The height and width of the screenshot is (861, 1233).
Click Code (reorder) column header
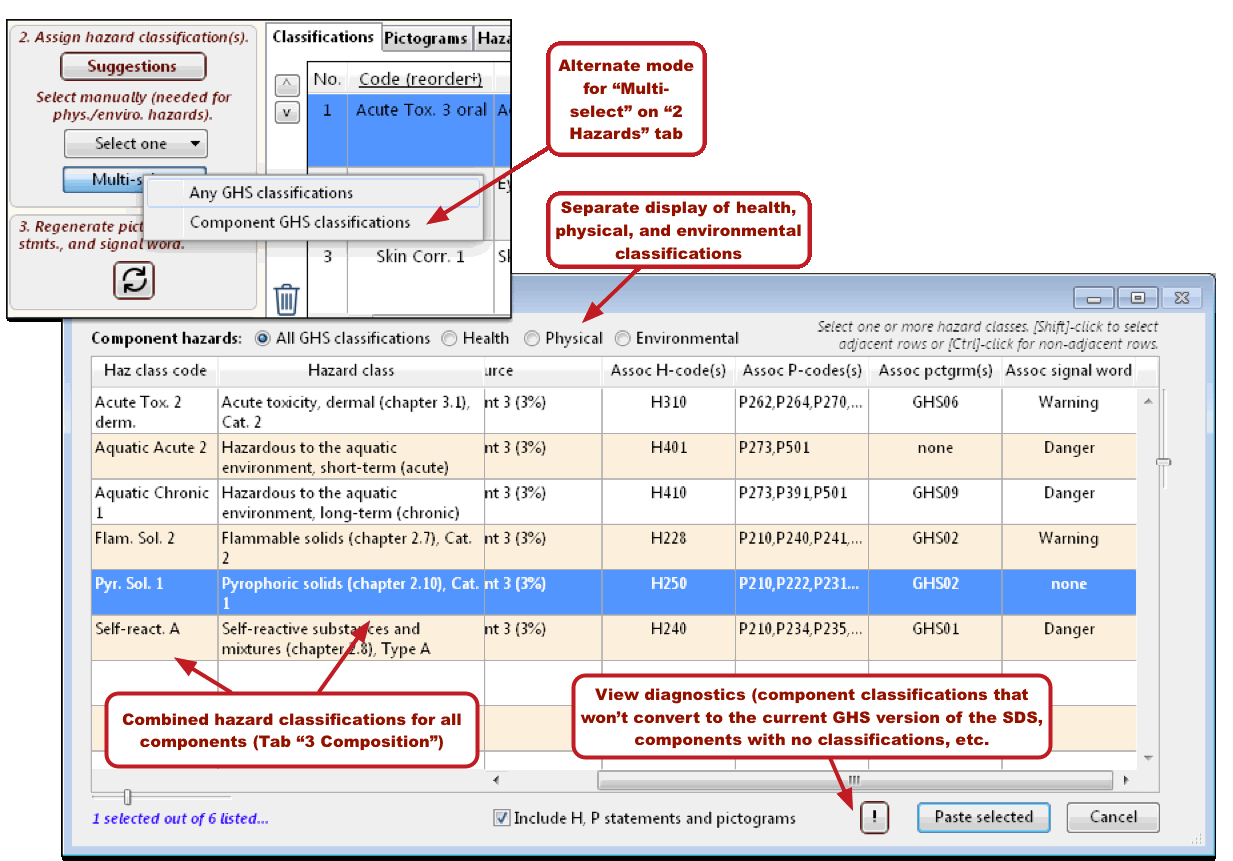(x=420, y=79)
